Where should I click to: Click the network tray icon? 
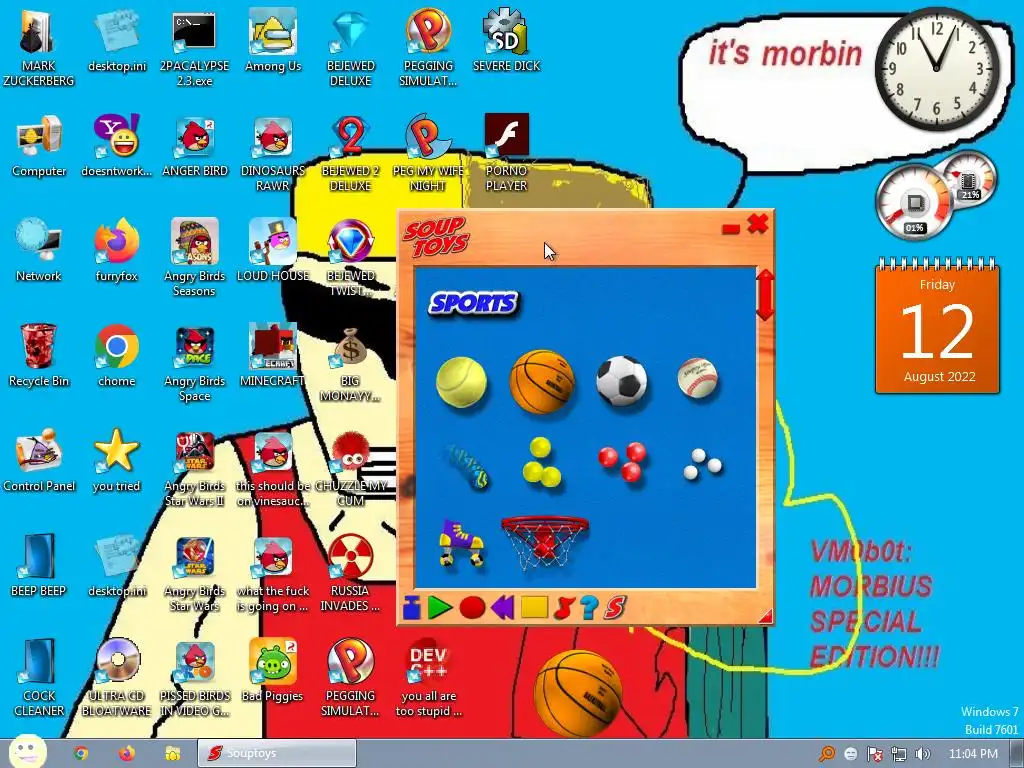point(899,754)
